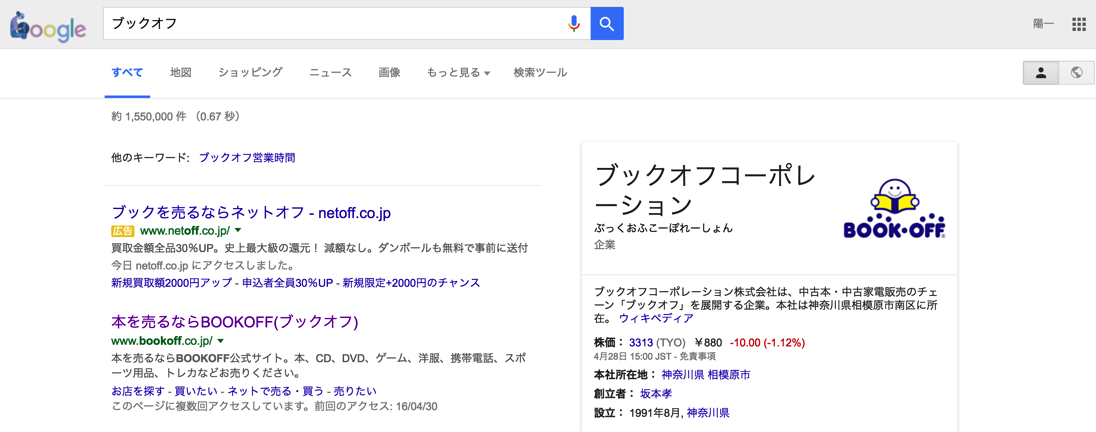Image resolution: width=1096 pixels, height=432 pixels.
Task: Click the Google logo
Action: coord(48,25)
